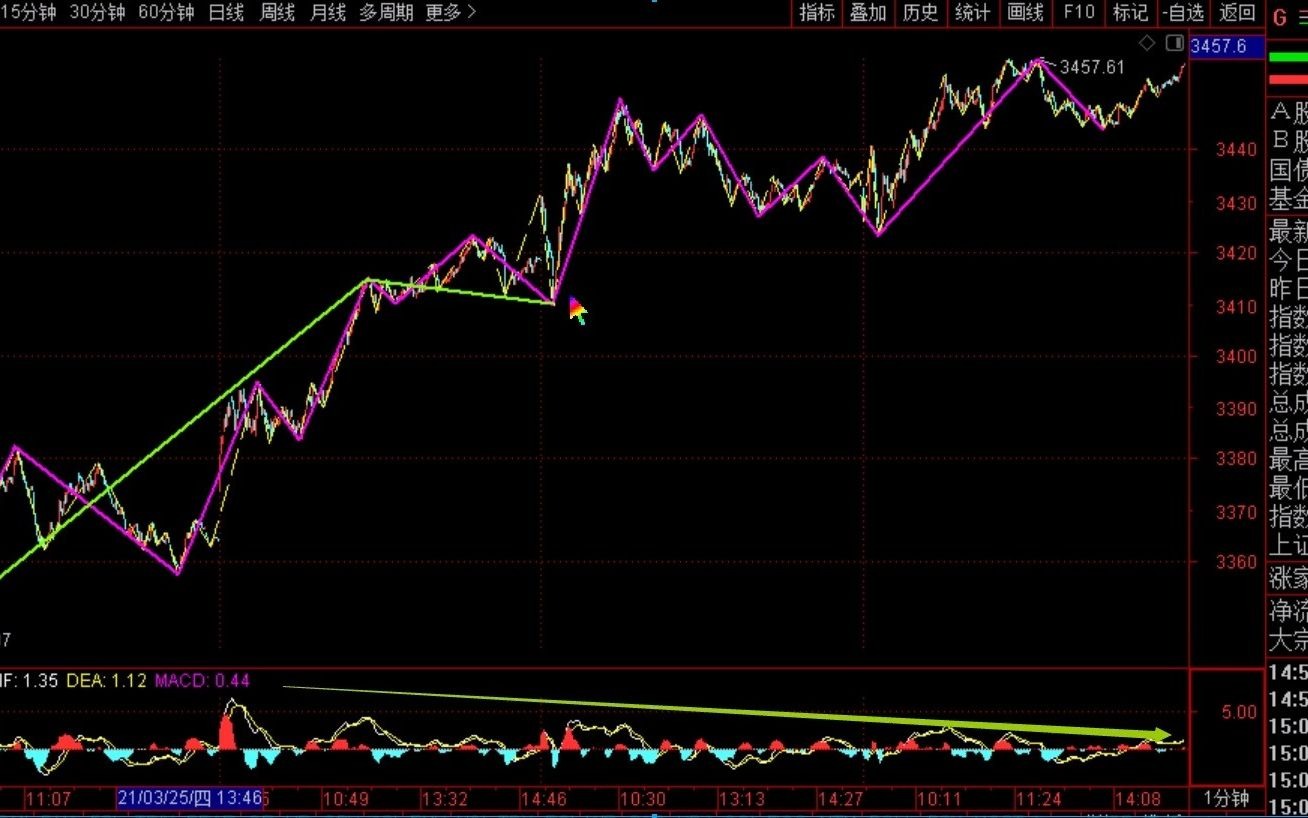Open the F10 company info button

click(1078, 13)
